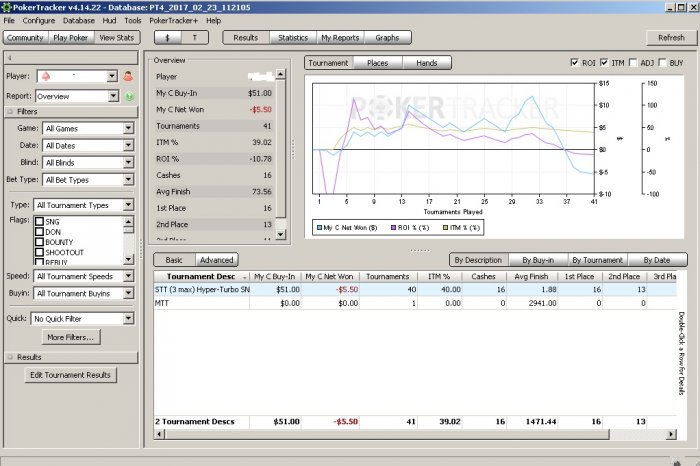Collapse the Filters section

[x=9, y=112]
